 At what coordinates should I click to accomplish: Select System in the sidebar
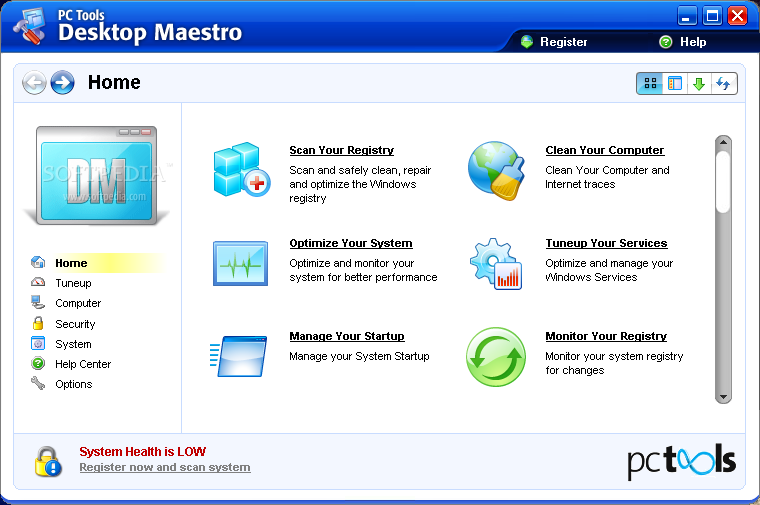pyautogui.click(x=73, y=344)
